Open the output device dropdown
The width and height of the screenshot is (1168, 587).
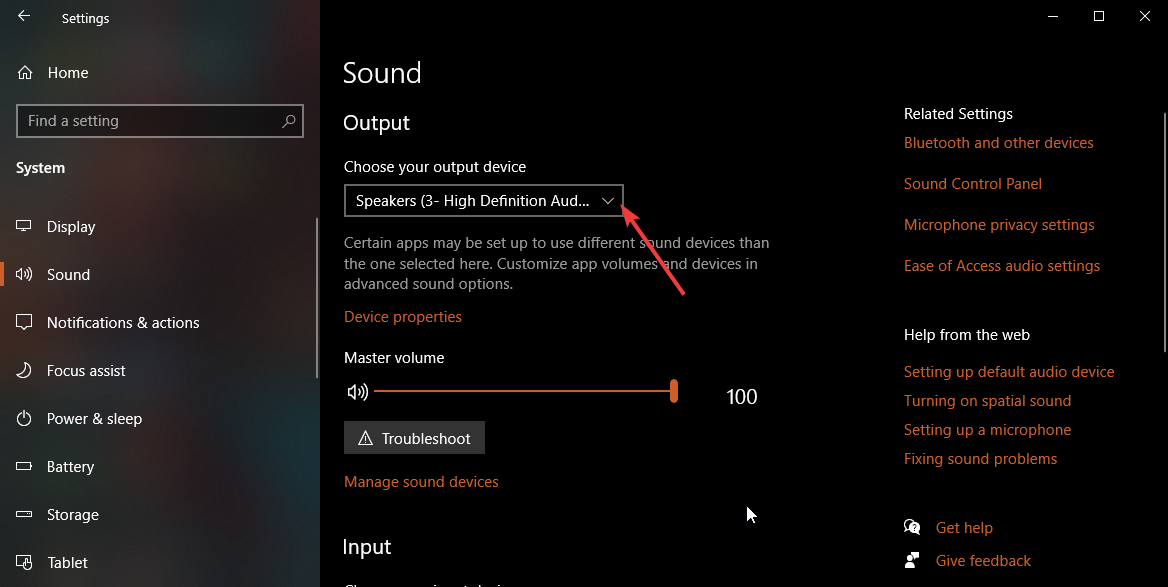(484, 201)
